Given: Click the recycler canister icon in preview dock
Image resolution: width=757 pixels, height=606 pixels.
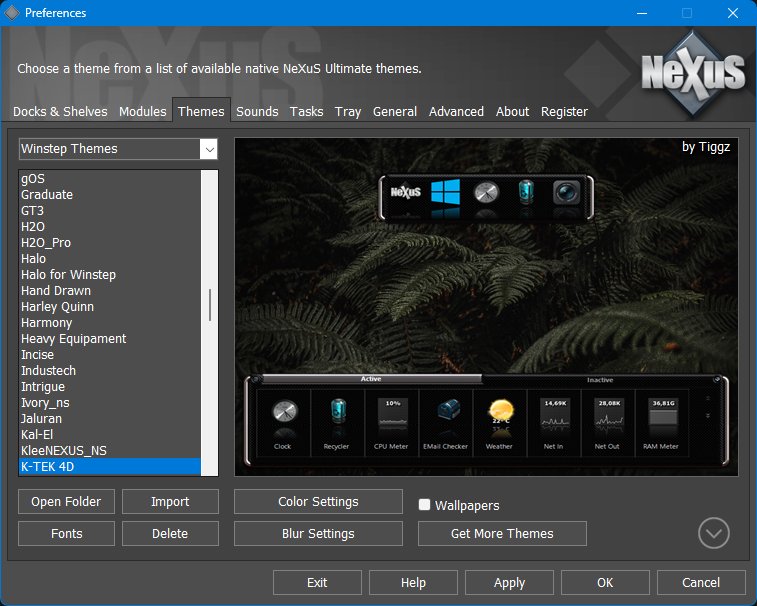Looking at the screenshot, I should point(526,192).
